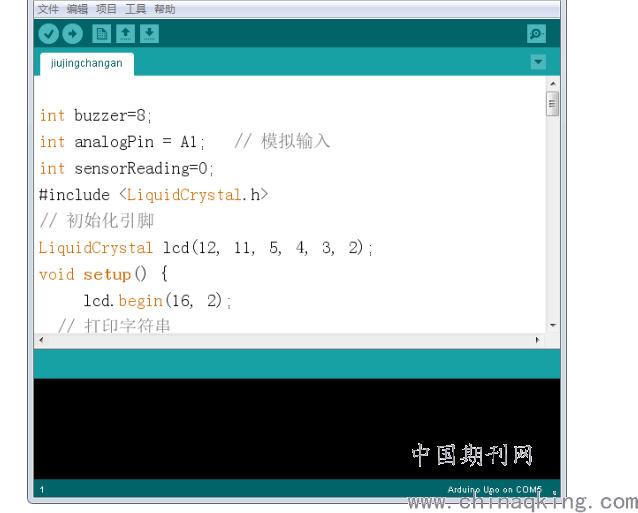Click the 'LiquidCrystal lcd(12, 11, 5, 4, 3, 2);' line

(206, 248)
